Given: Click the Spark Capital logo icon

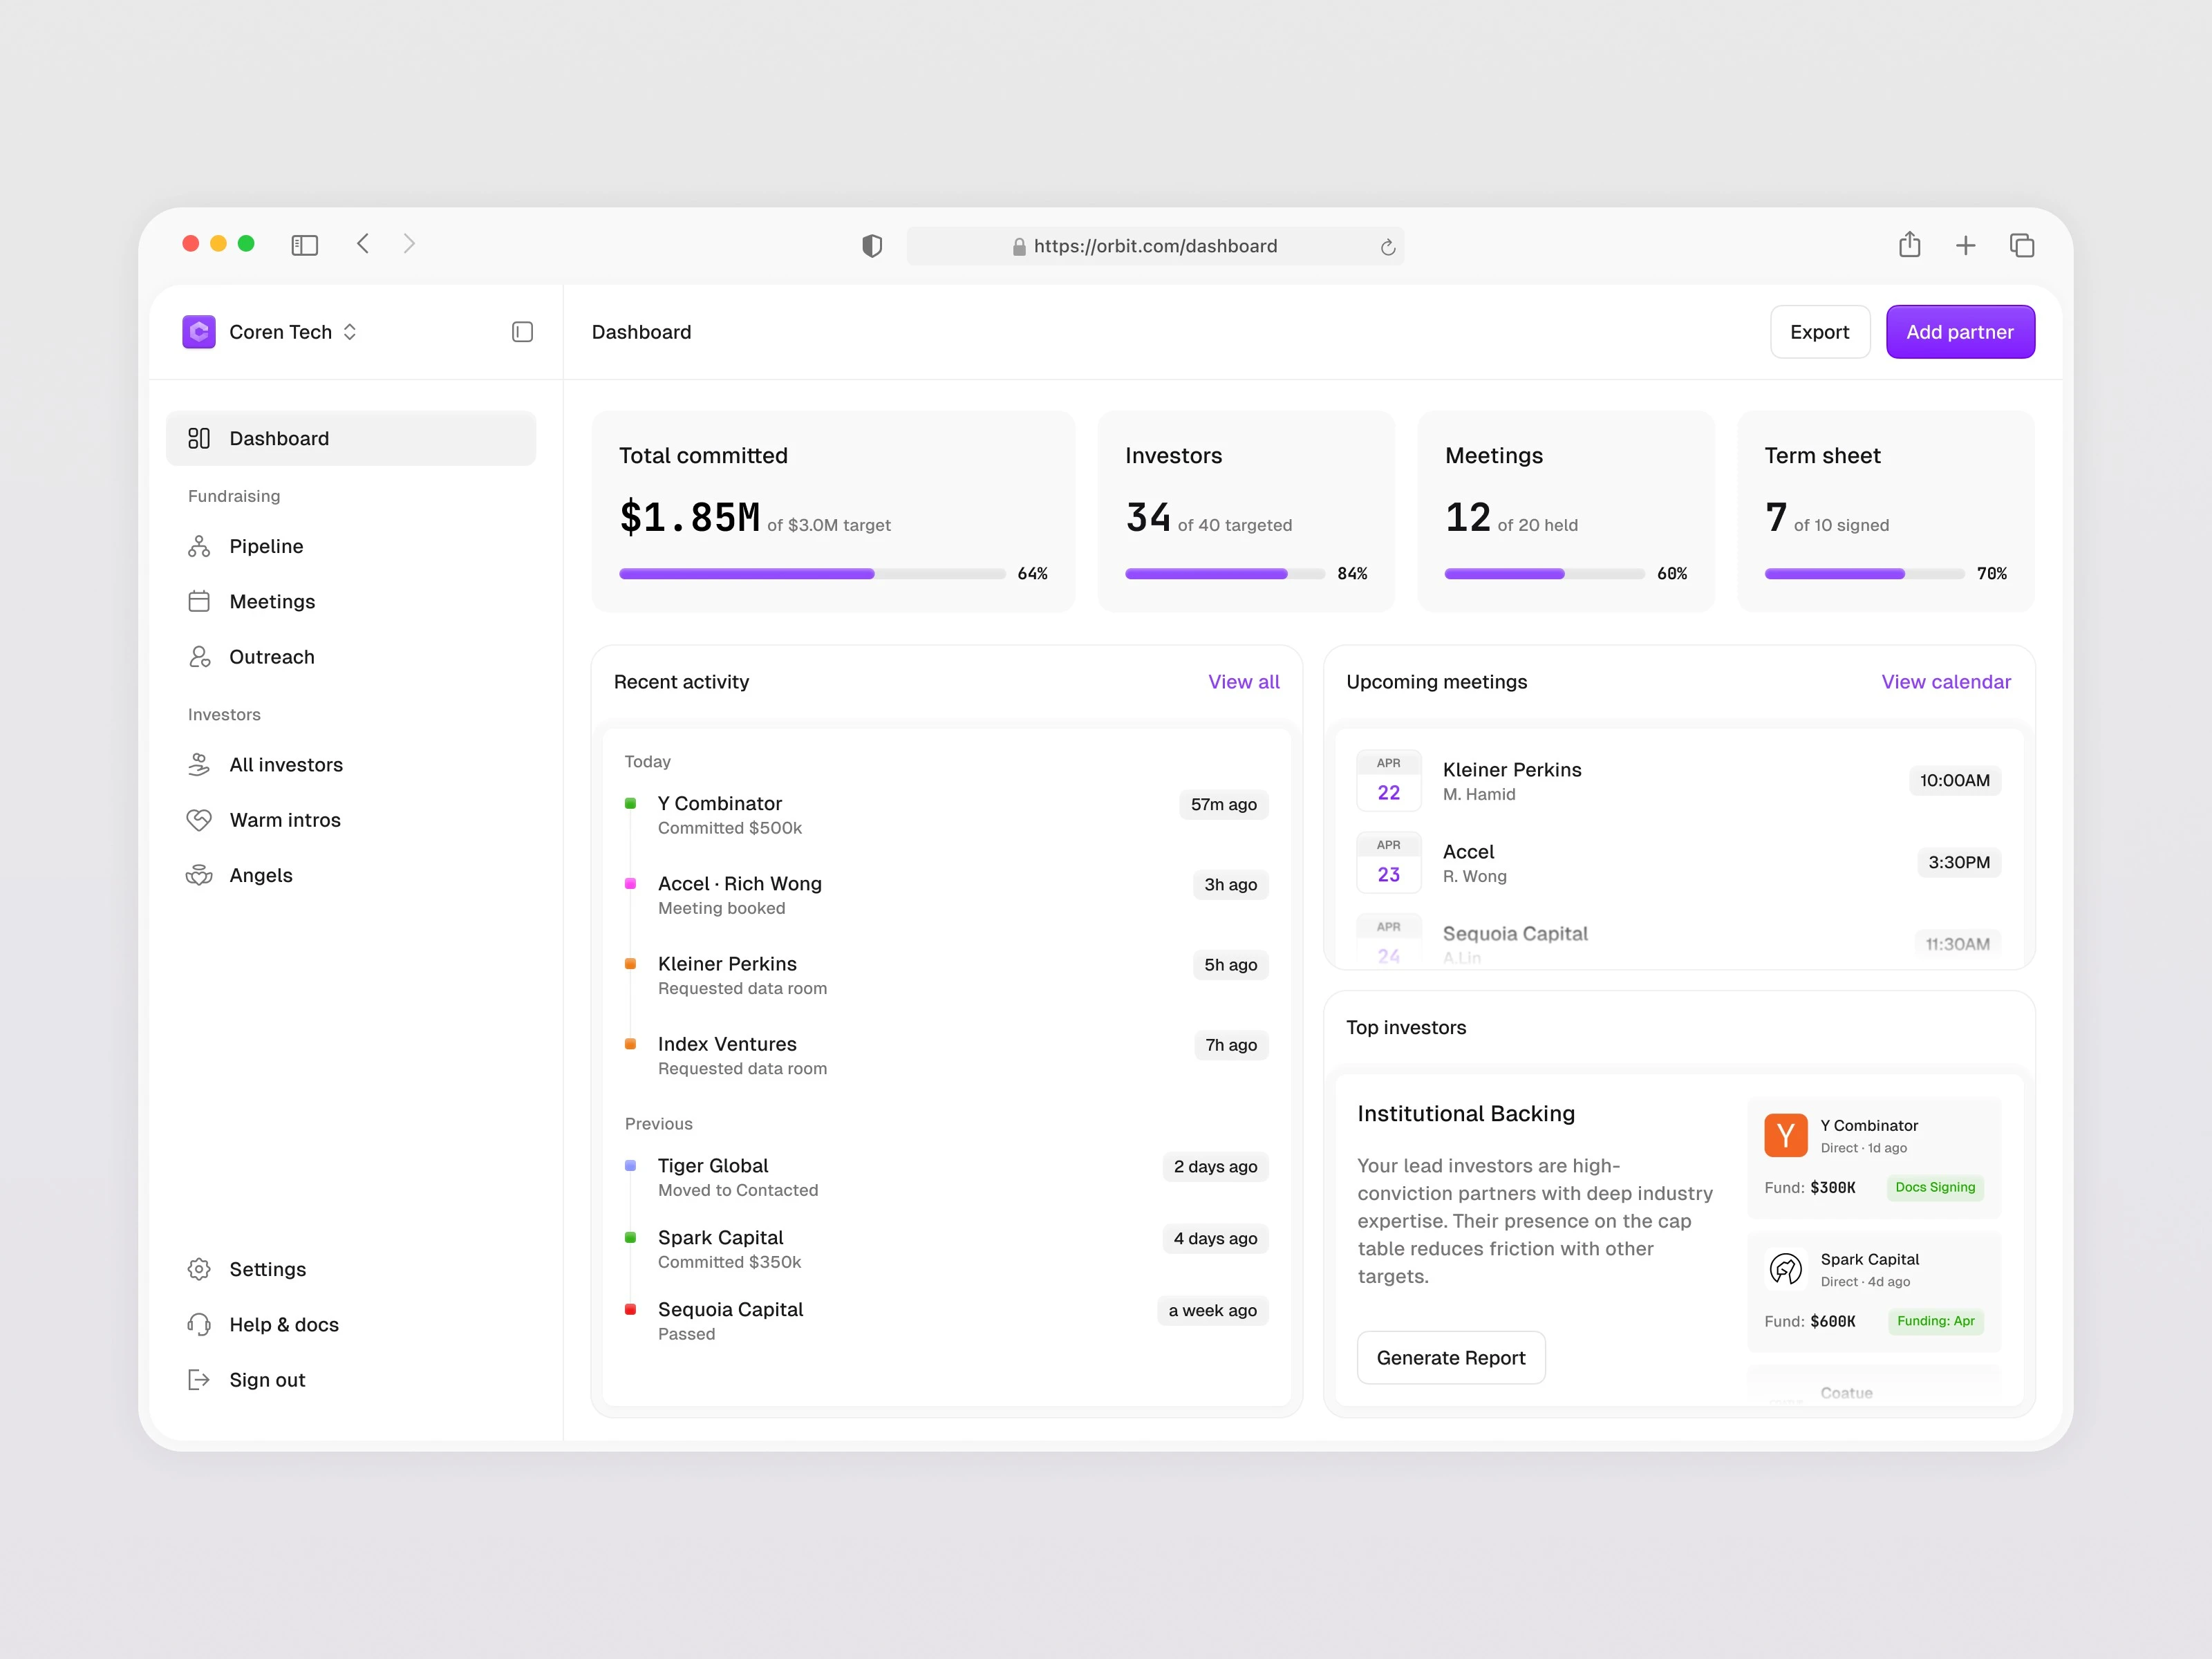Looking at the screenshot, I should pyautogui.click(x=1785, y=1269).
